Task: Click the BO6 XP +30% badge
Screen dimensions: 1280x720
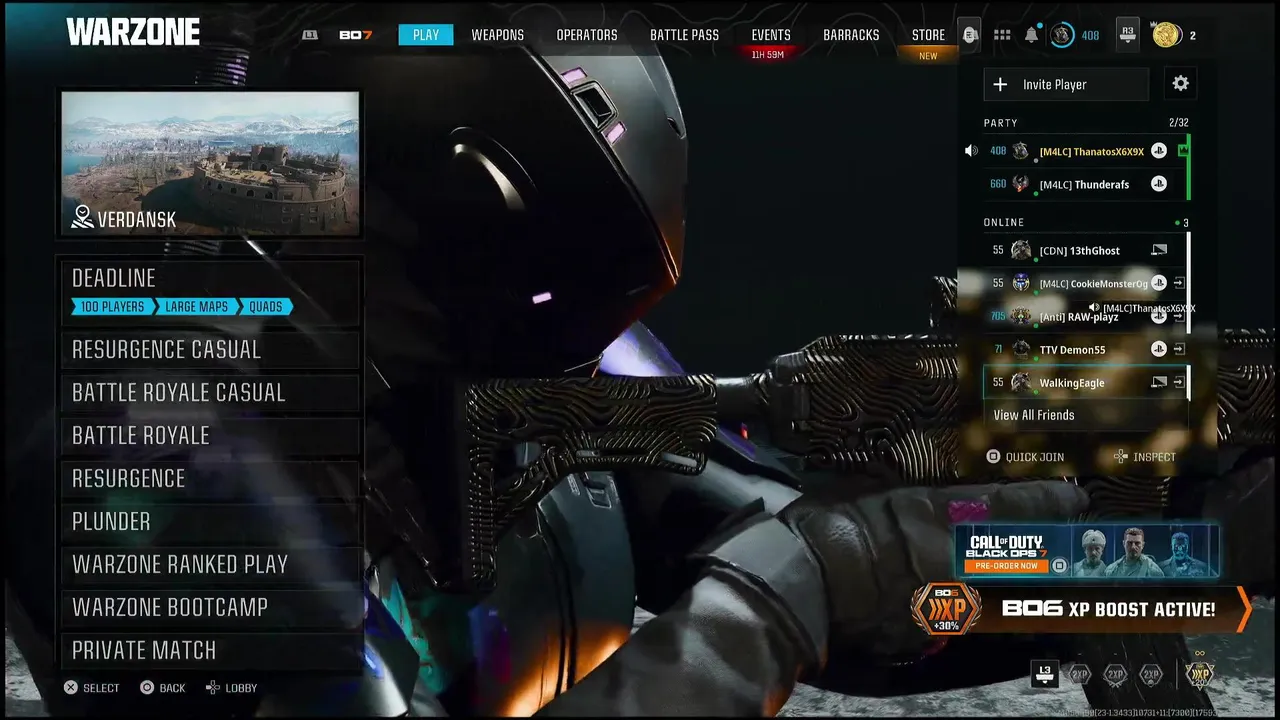Action: 946,608
